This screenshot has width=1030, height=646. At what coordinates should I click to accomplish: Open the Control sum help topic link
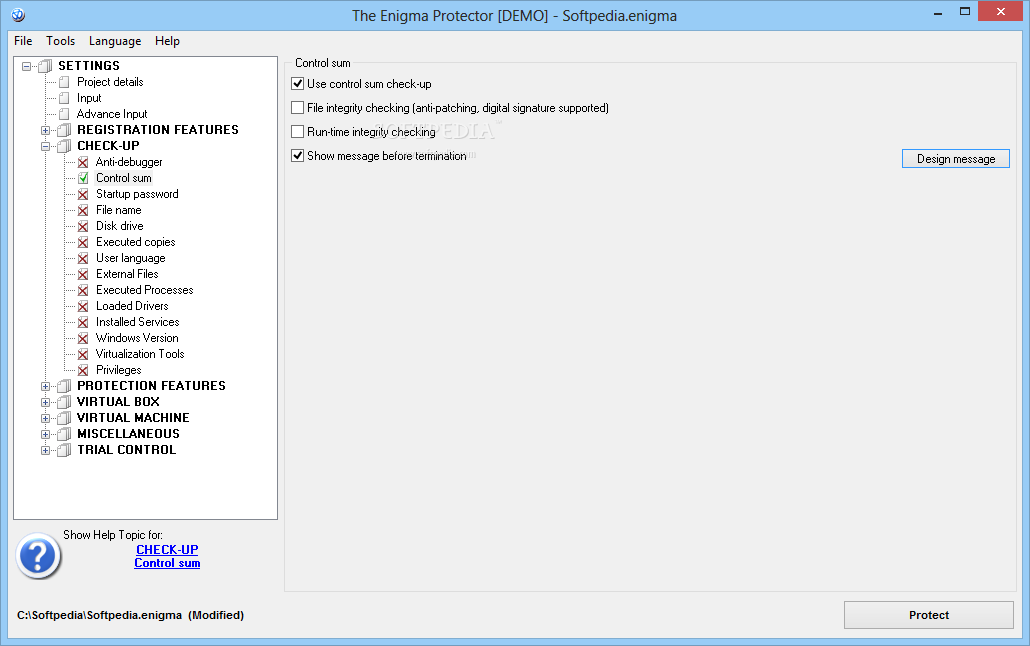[167, 563]
